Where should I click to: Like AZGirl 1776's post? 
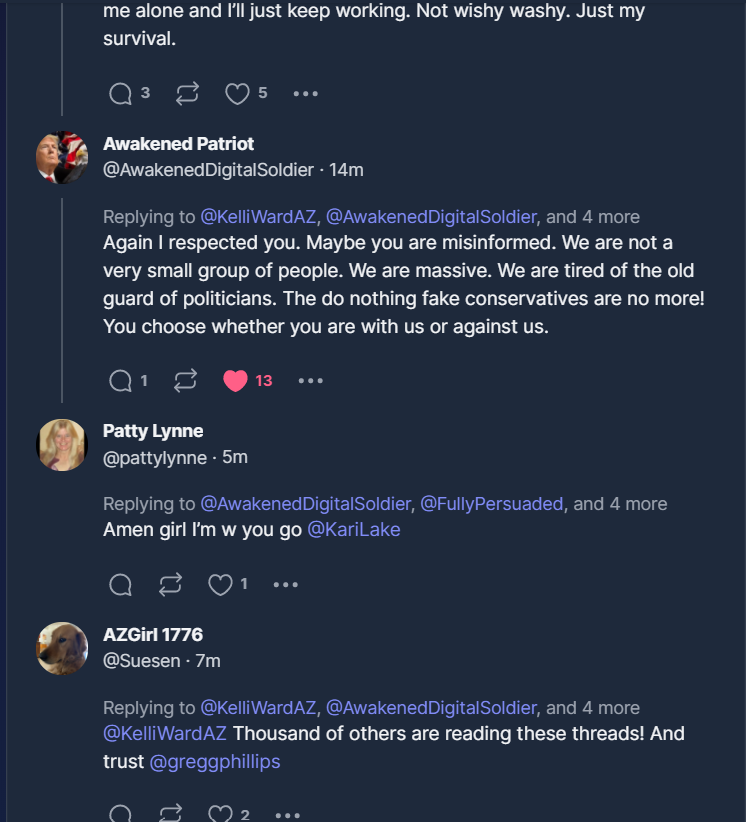[220, 814]
